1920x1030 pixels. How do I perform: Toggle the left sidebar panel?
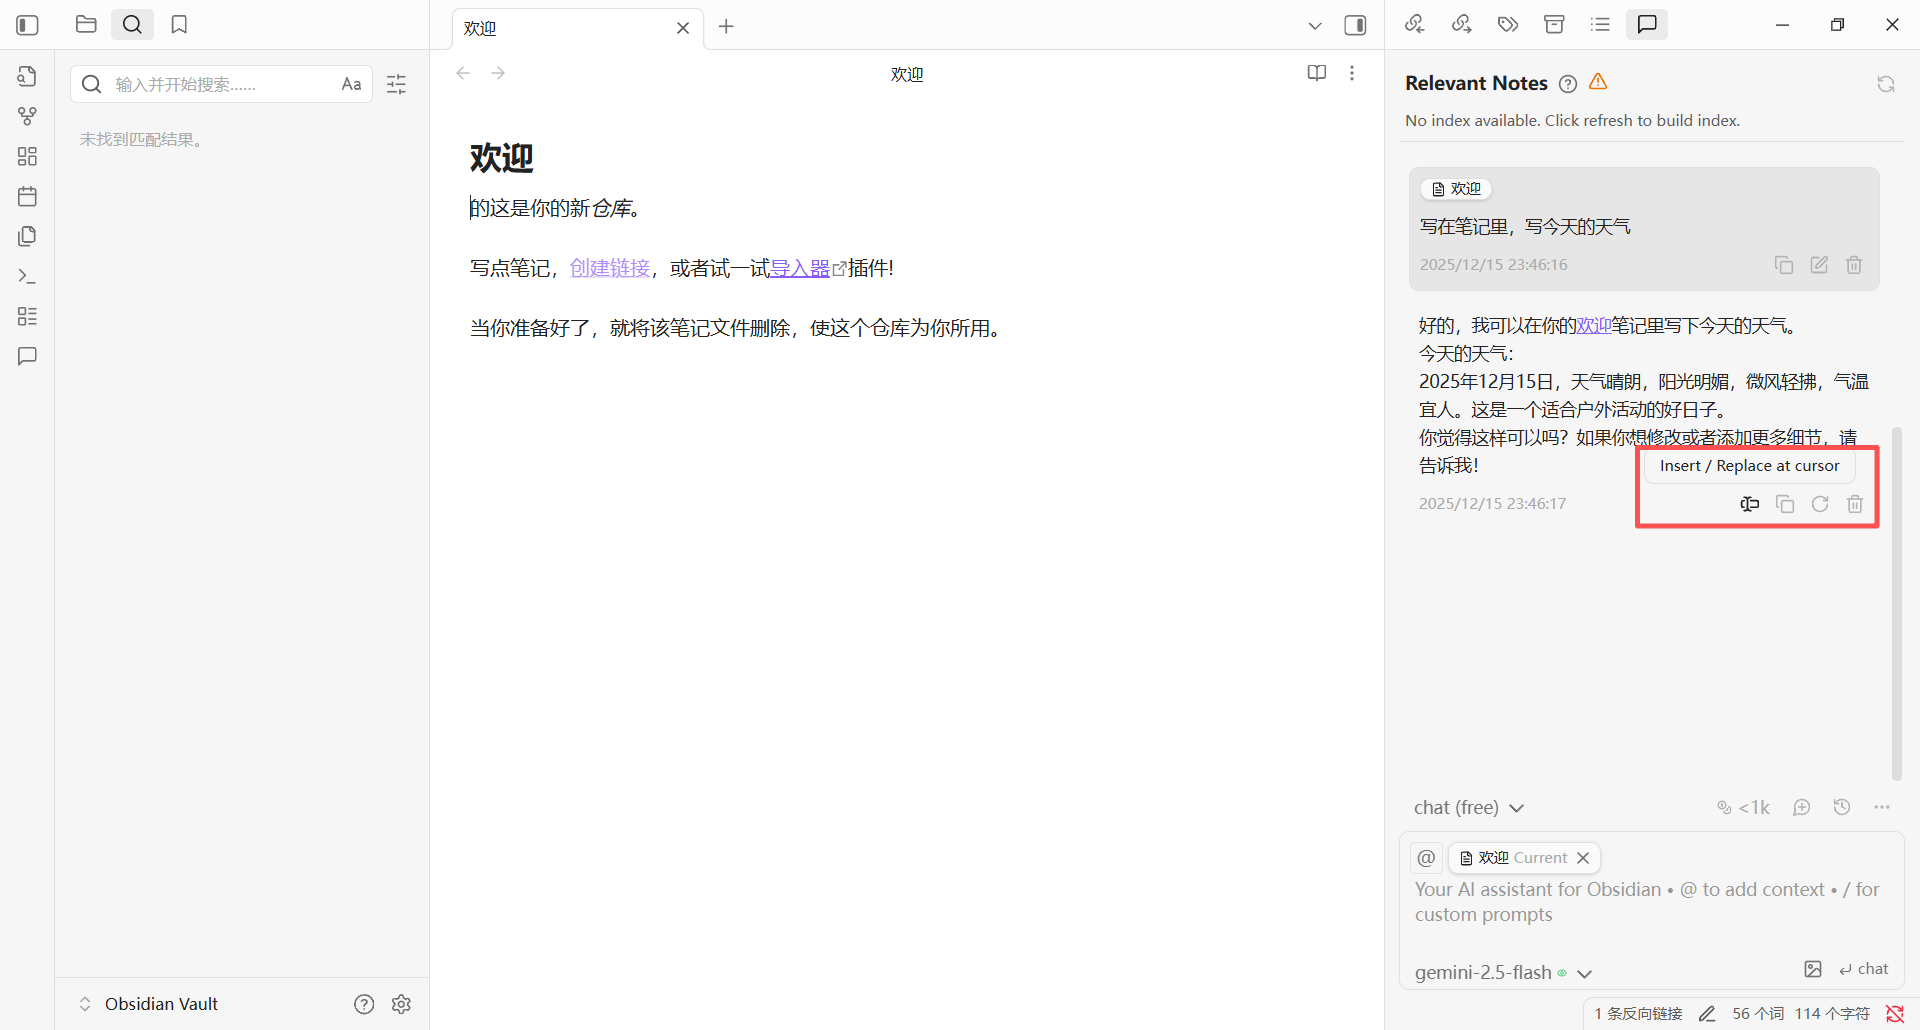click(28, 25)
